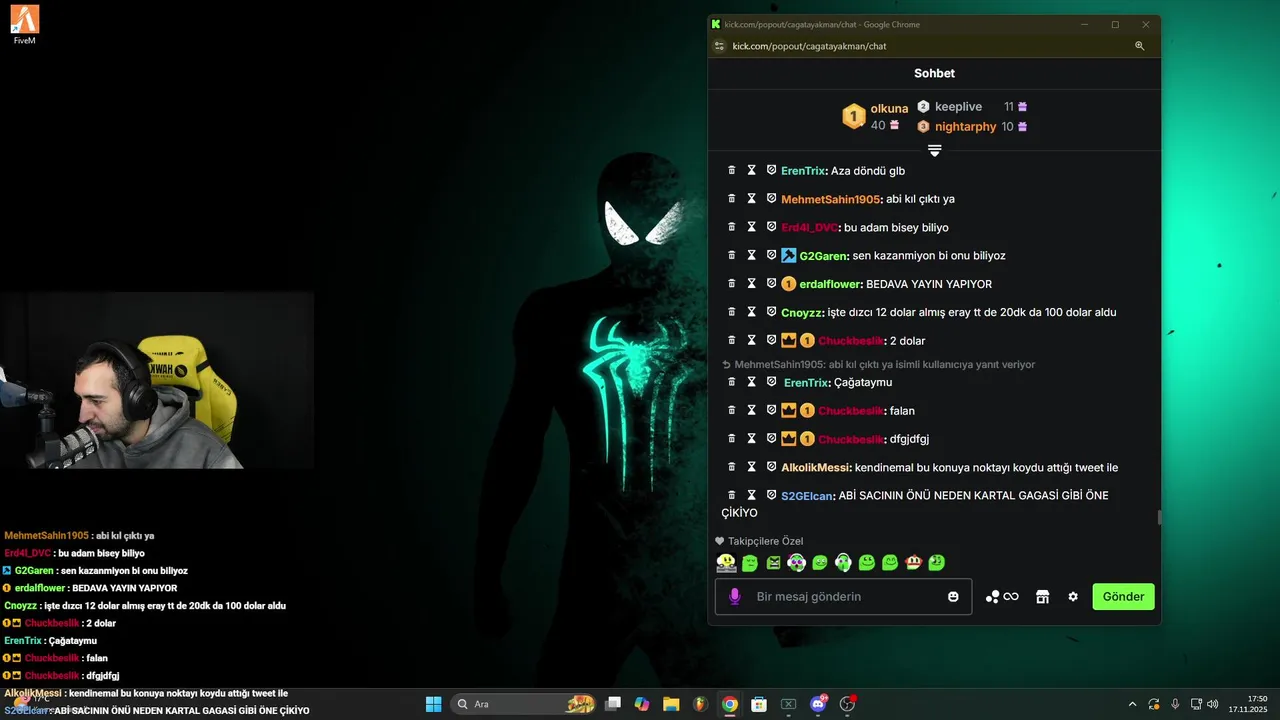1280x720 pixels.
Task: Timeout Chuckbeslik on the "2 dolar" message
Action: [751, 340]
